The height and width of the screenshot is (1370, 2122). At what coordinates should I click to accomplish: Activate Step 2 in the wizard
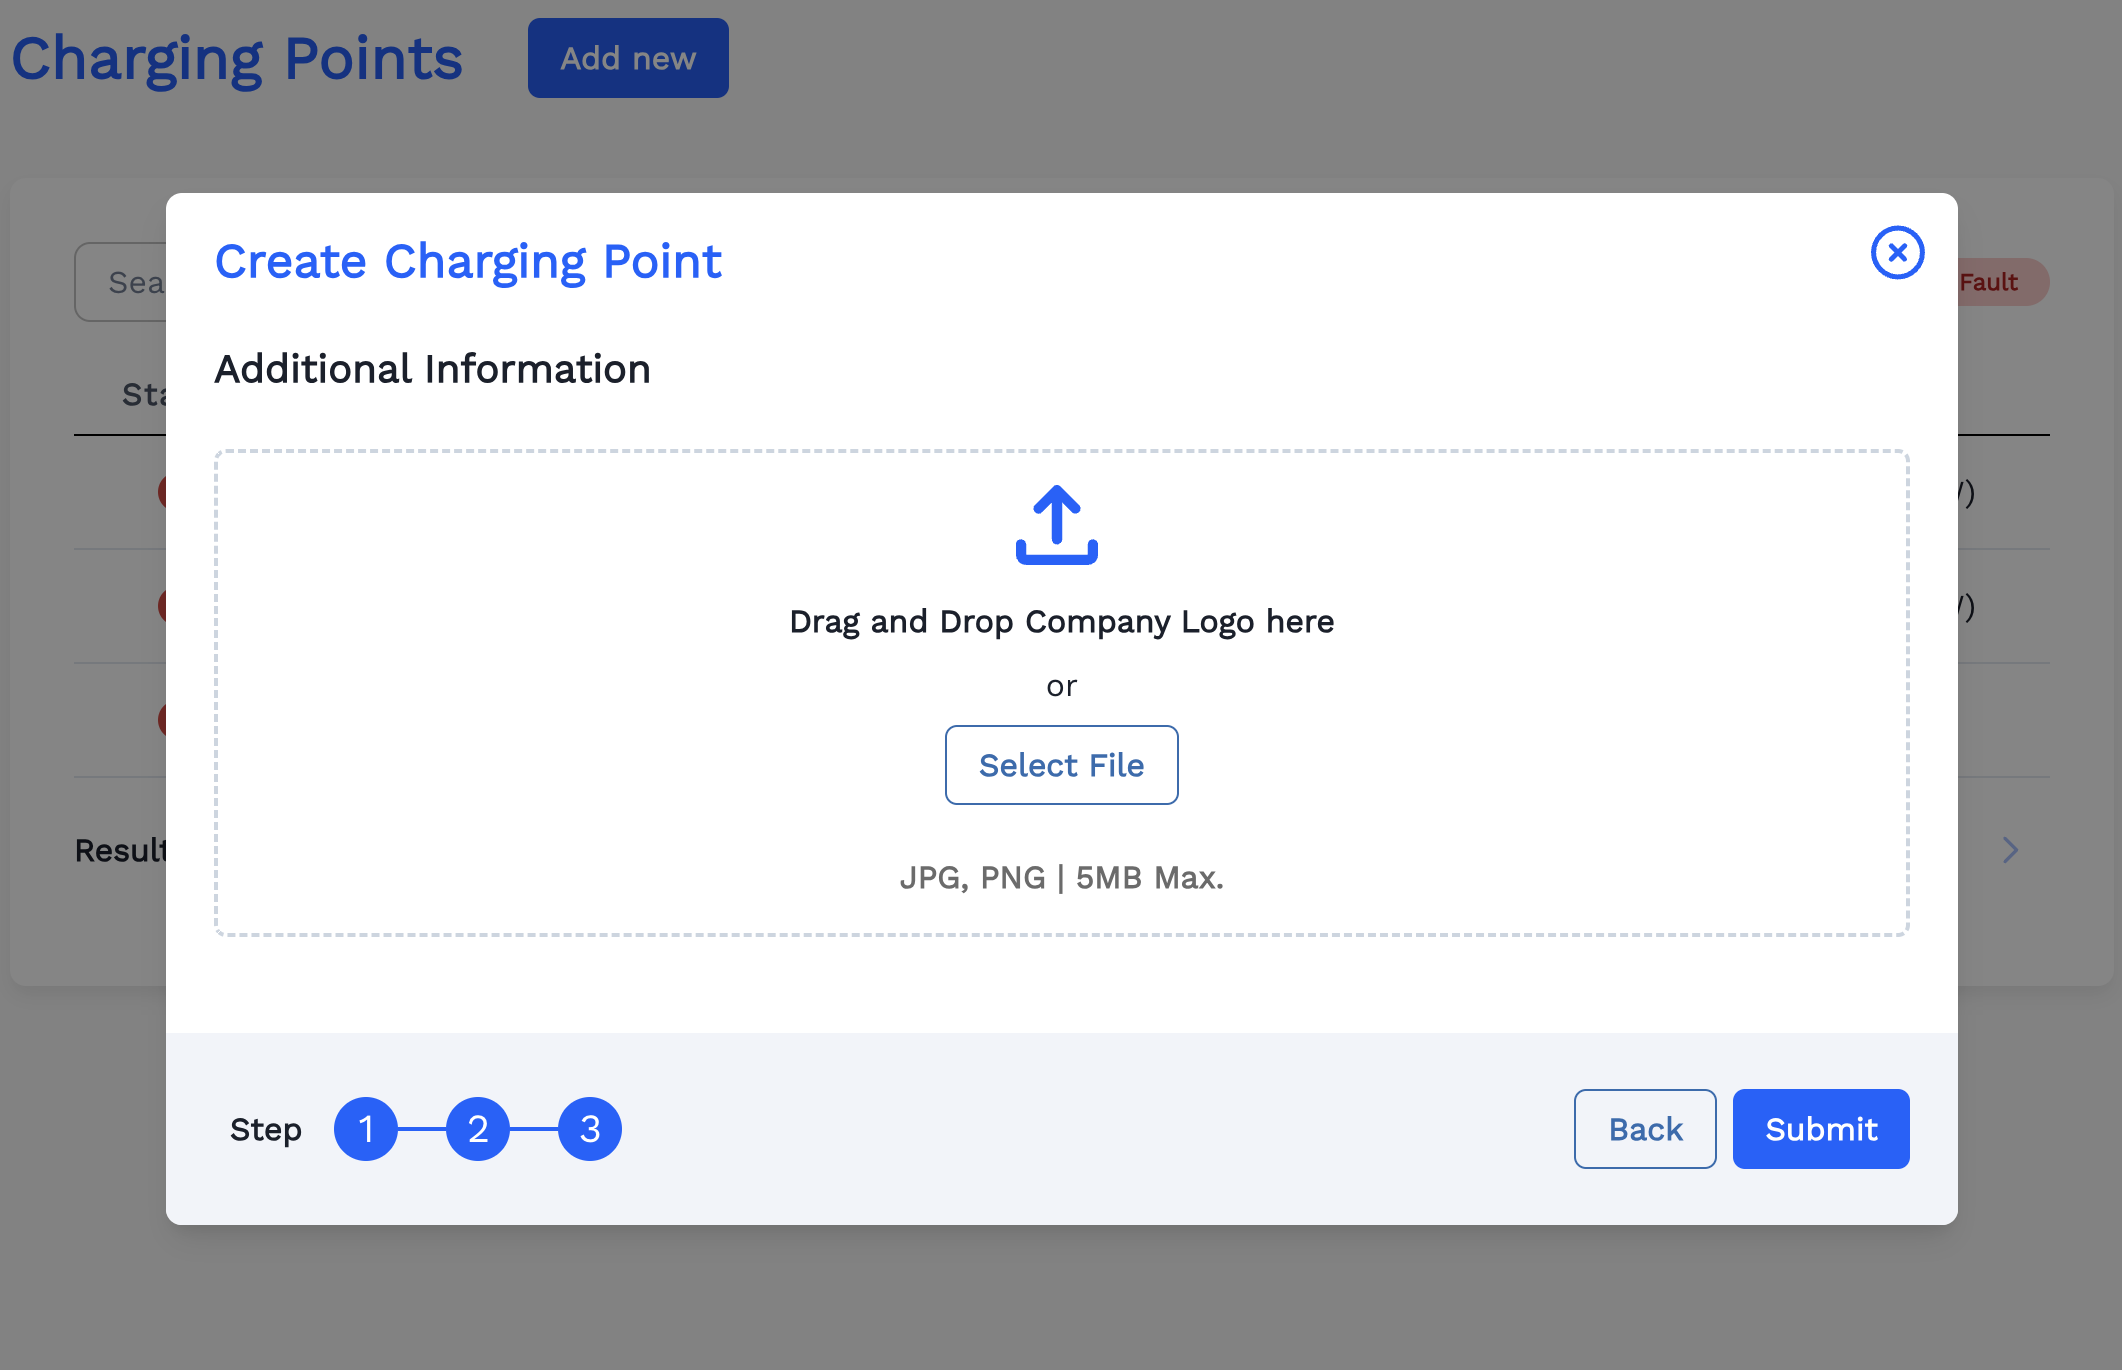[478, 1128]
